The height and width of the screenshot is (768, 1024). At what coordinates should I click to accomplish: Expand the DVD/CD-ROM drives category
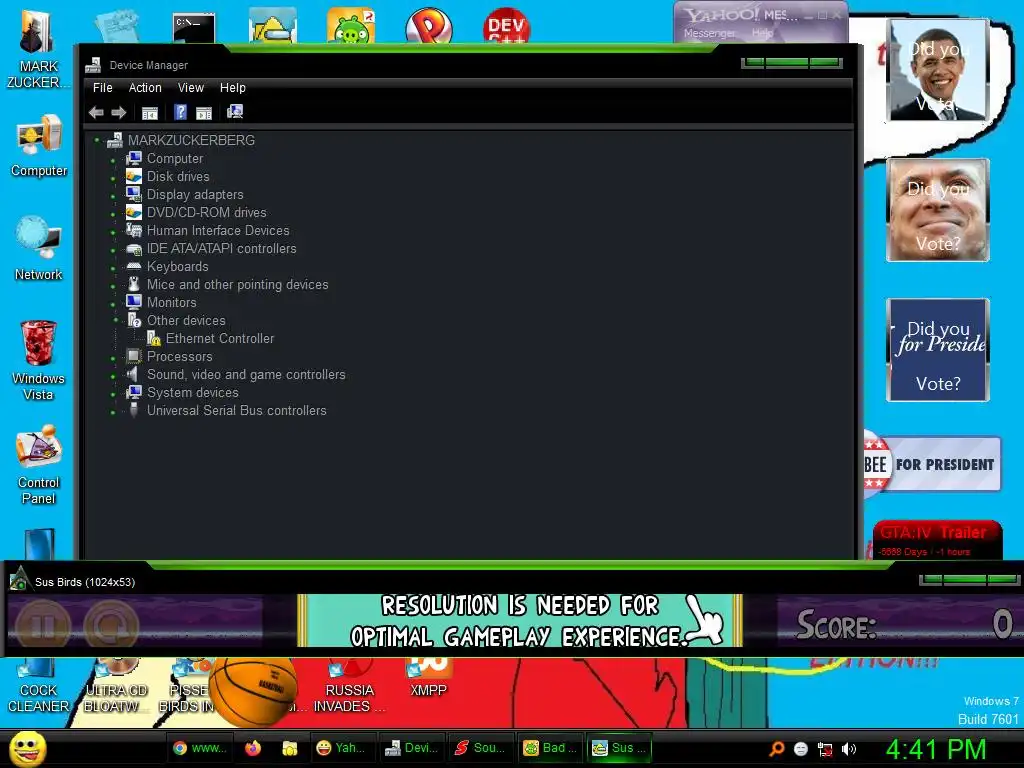113,213
